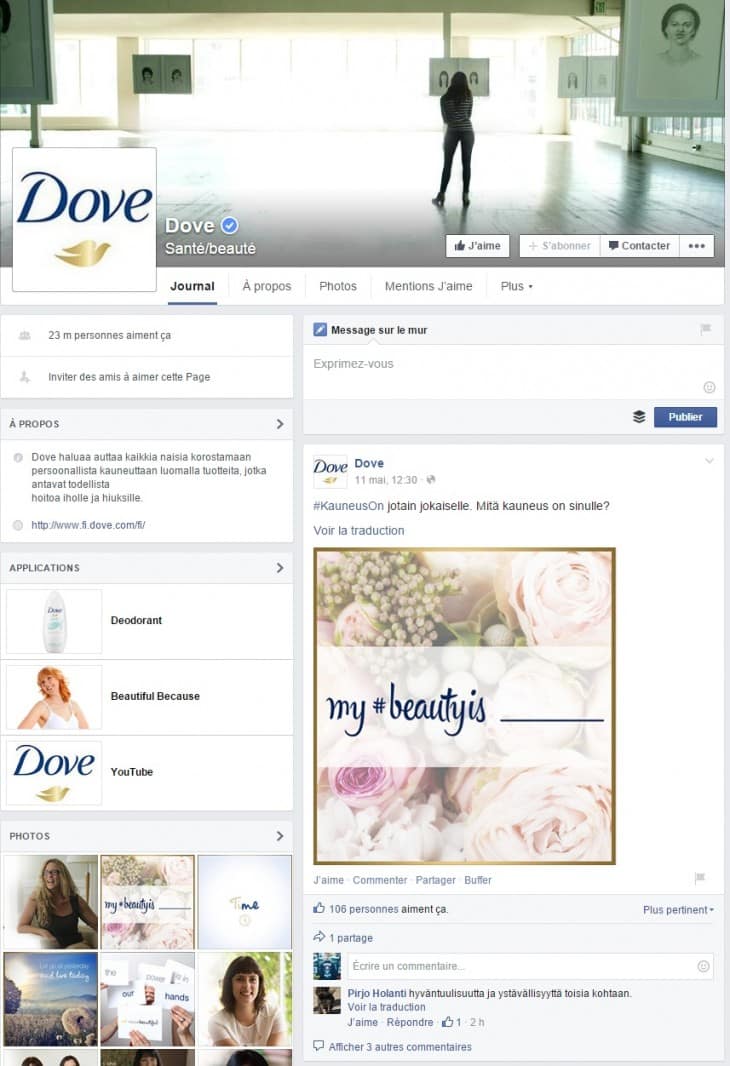This screenshot has height=1066, width=730.
Task: Open the Dove author name link on post
Action: click(369, 463)
